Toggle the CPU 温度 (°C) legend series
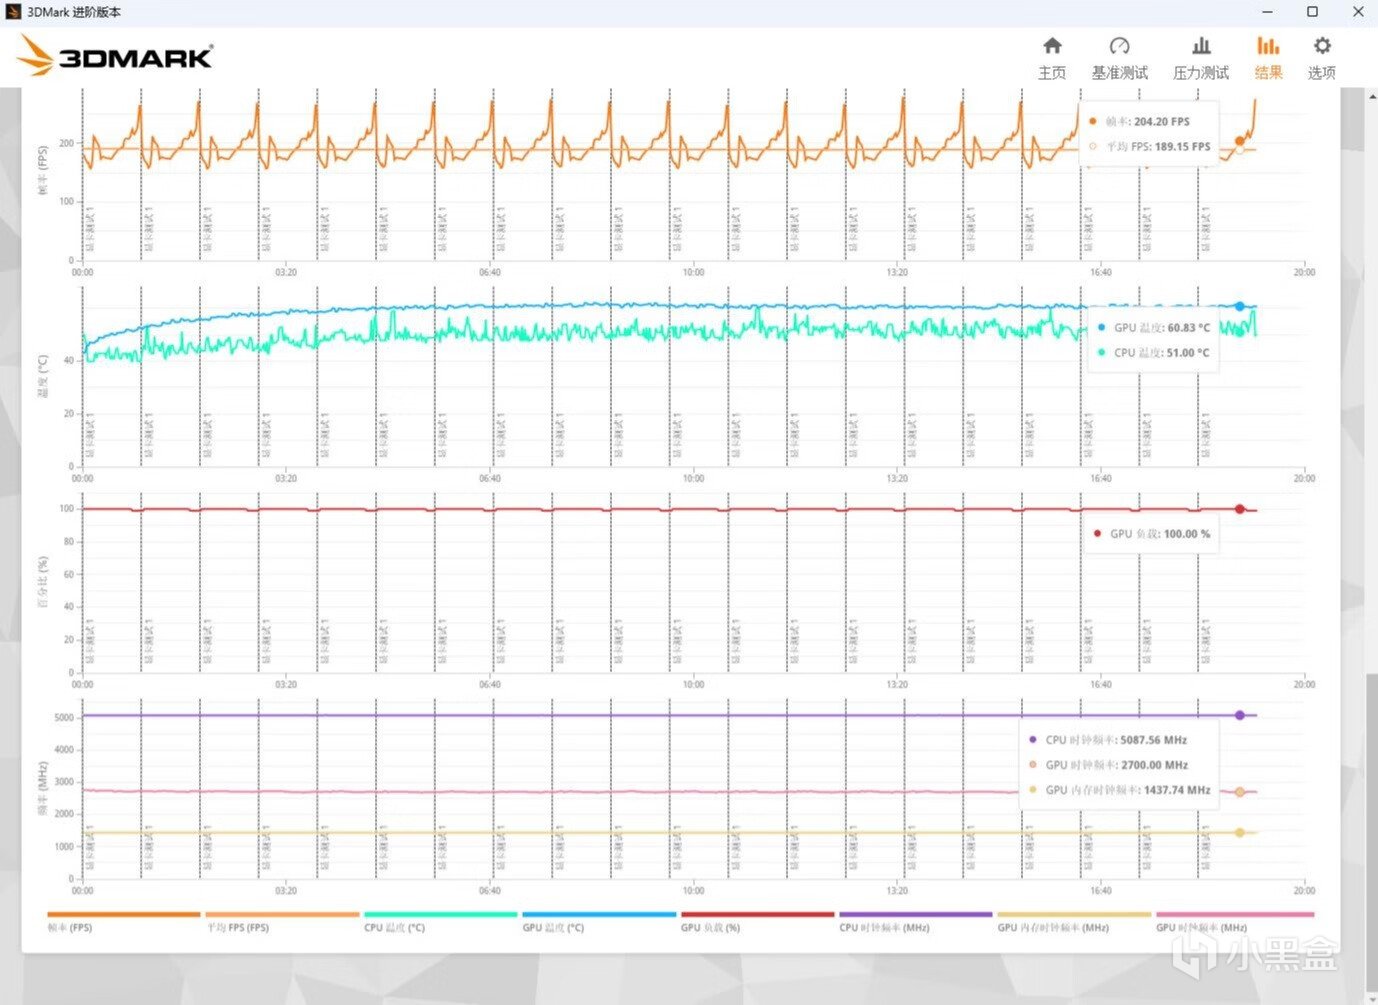 441,921
